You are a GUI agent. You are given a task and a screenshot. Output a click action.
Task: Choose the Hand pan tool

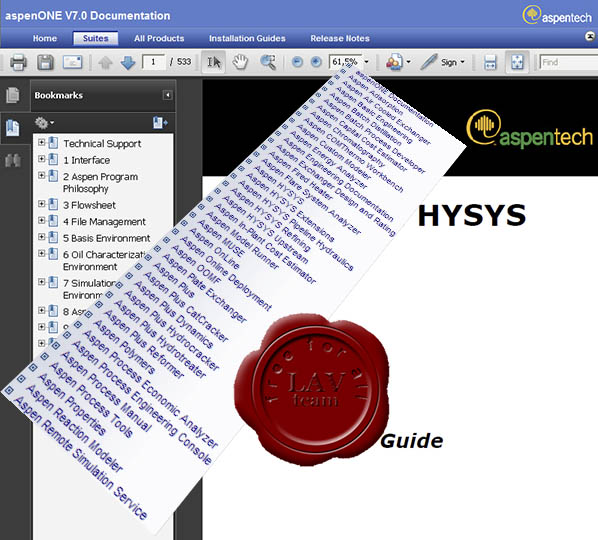click(240, 62)
